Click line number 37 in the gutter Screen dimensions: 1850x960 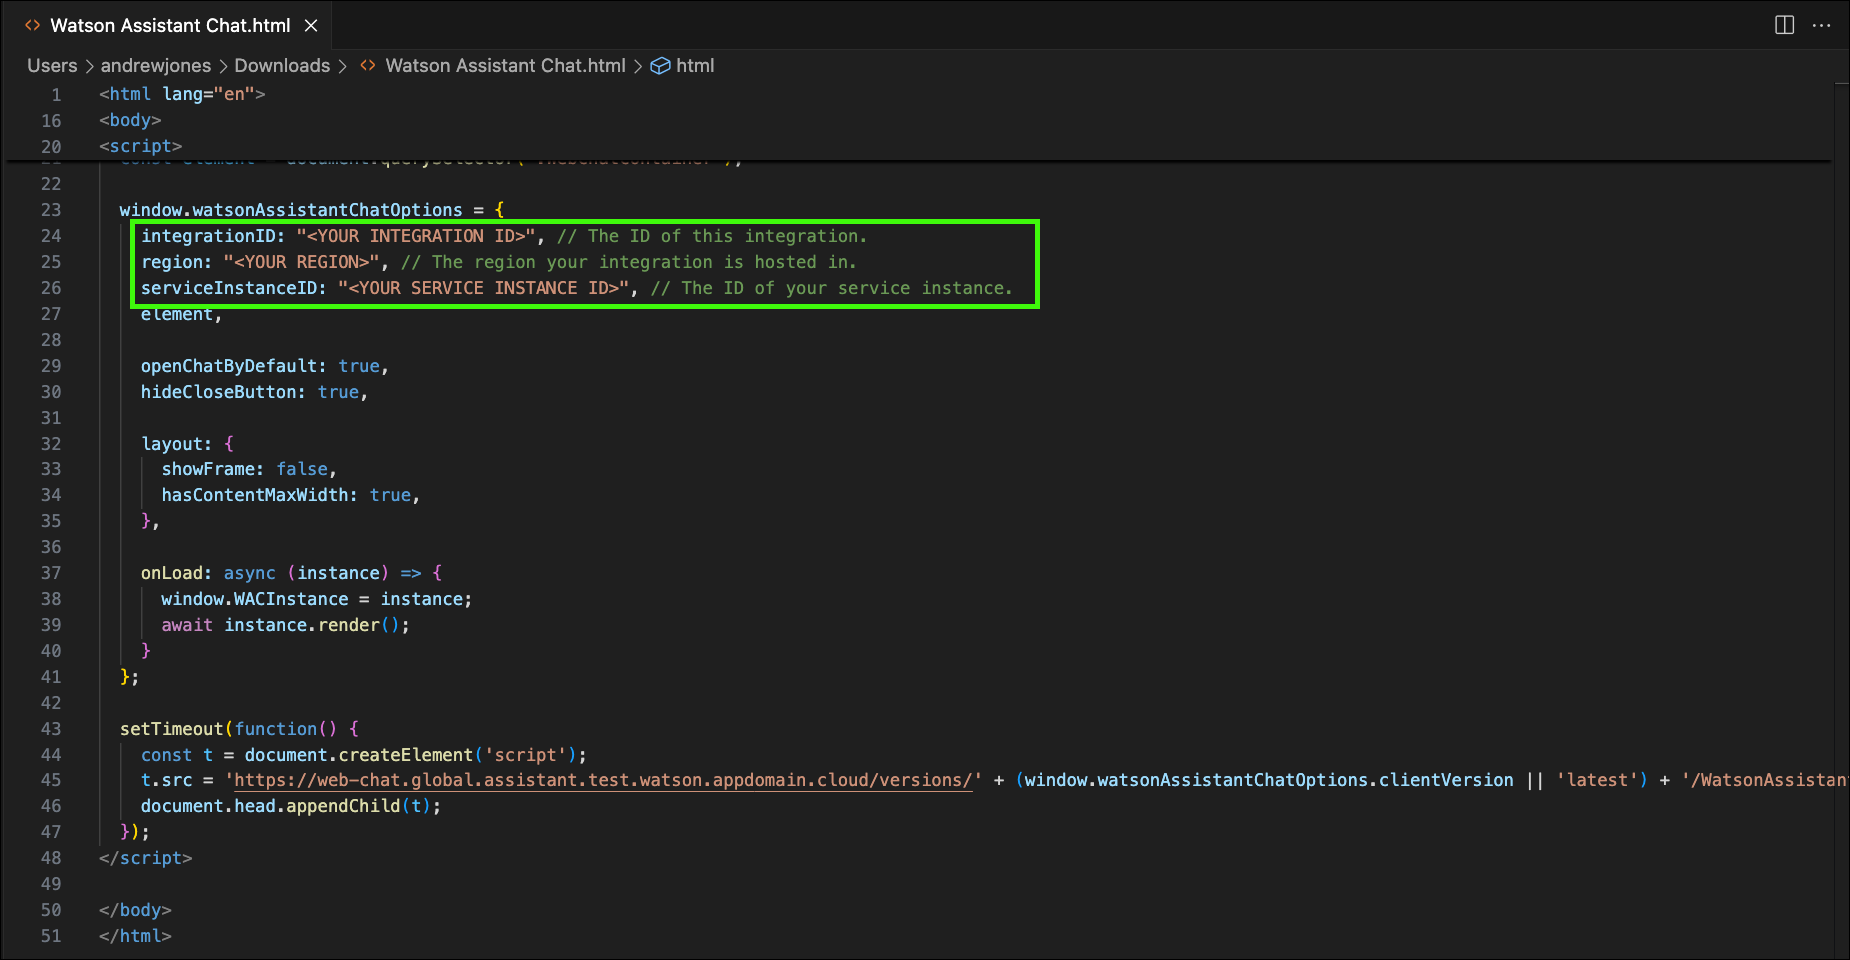[x=51, y=573]
